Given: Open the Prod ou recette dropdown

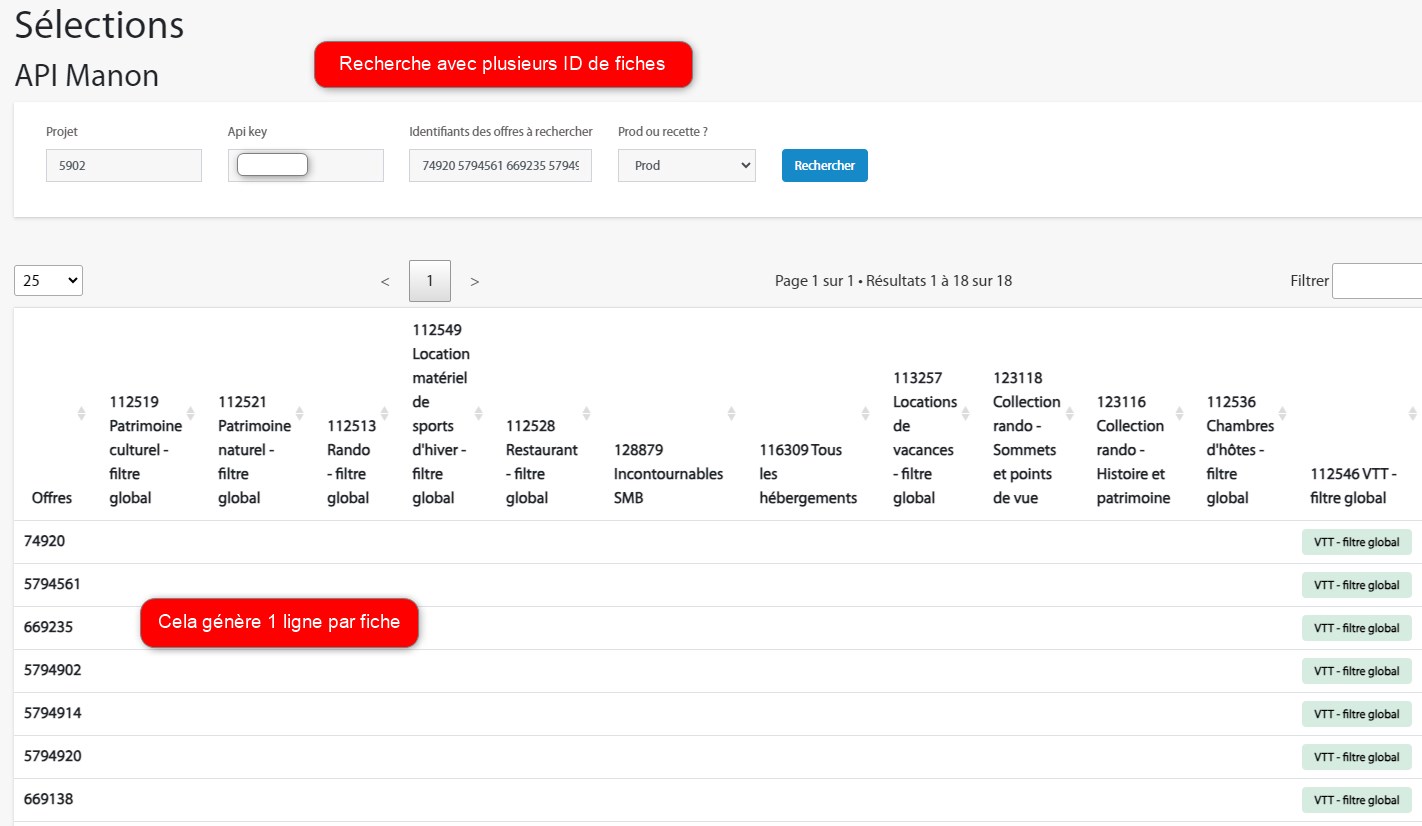Looking at the screenshot, I should (x=687, y=165).
